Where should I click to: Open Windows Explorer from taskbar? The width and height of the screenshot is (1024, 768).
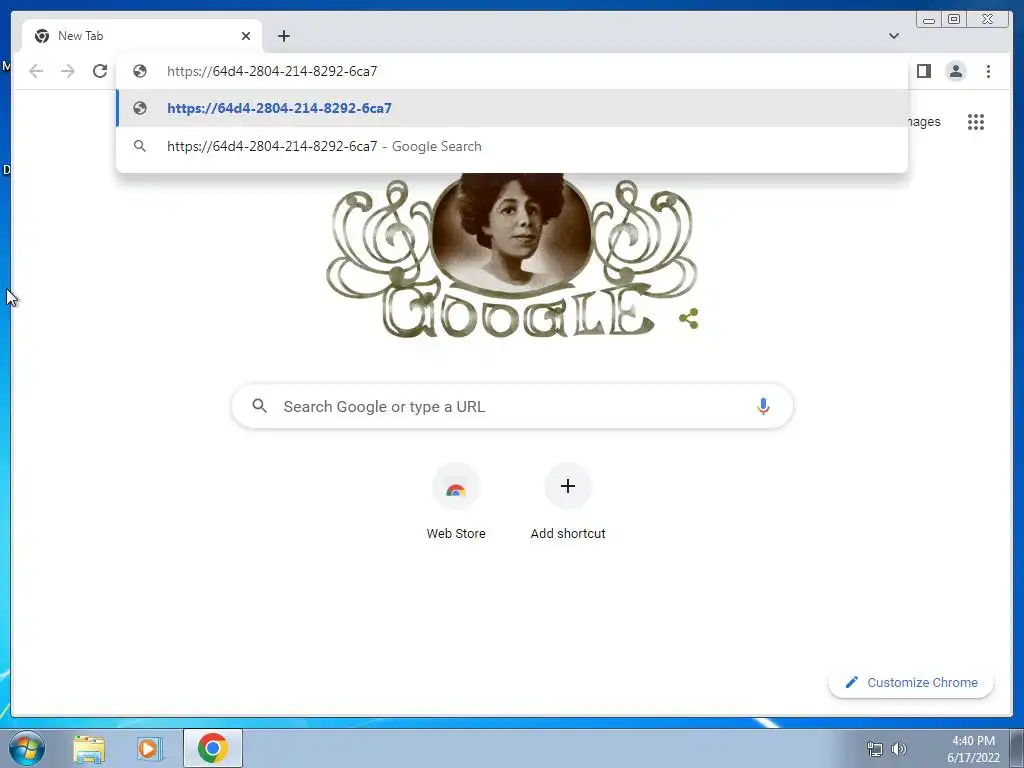pyautogui.click(x=89, y=748)
